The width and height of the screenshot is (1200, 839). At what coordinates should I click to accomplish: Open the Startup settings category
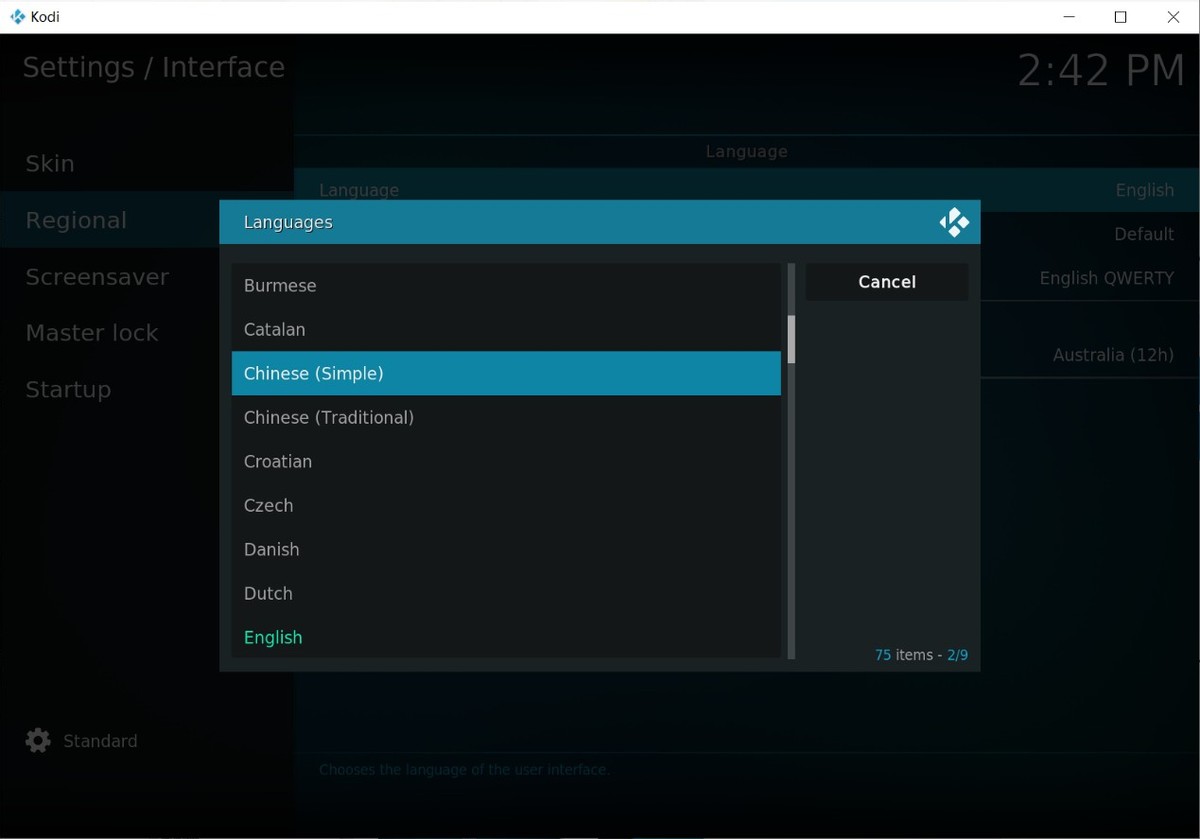pos(147,389)
